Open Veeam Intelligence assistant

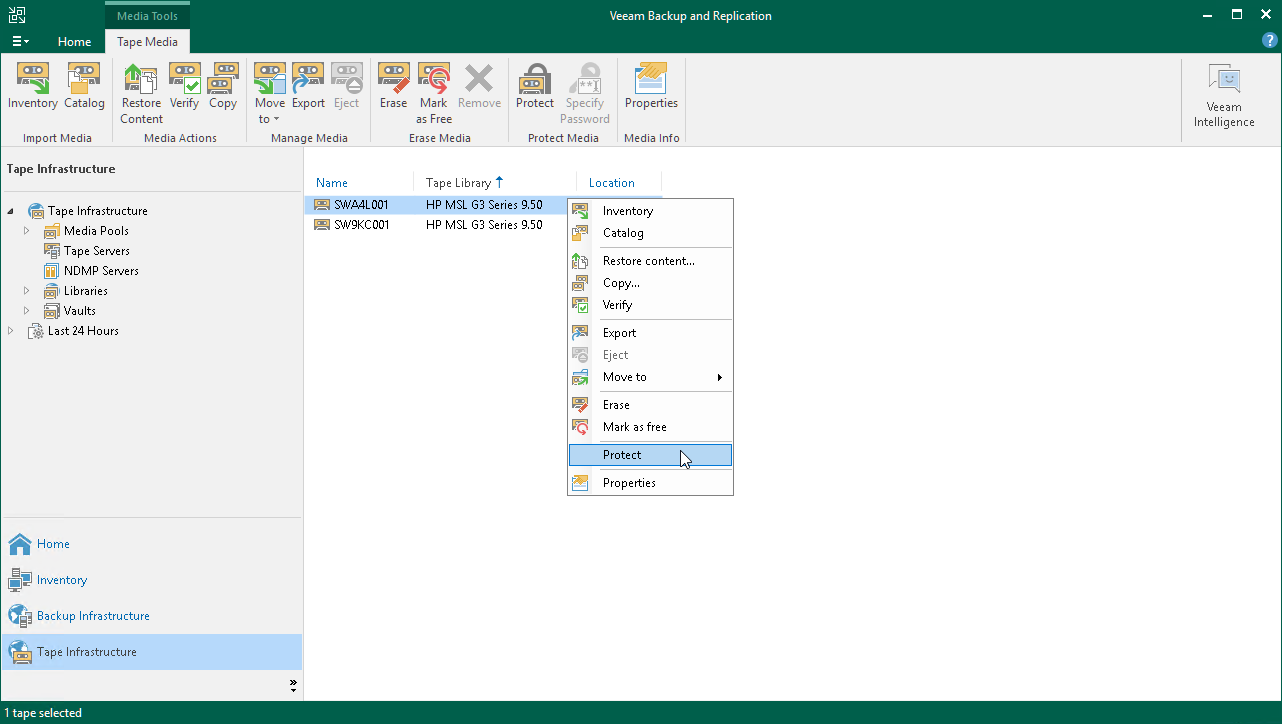[x=1224, y=96]
